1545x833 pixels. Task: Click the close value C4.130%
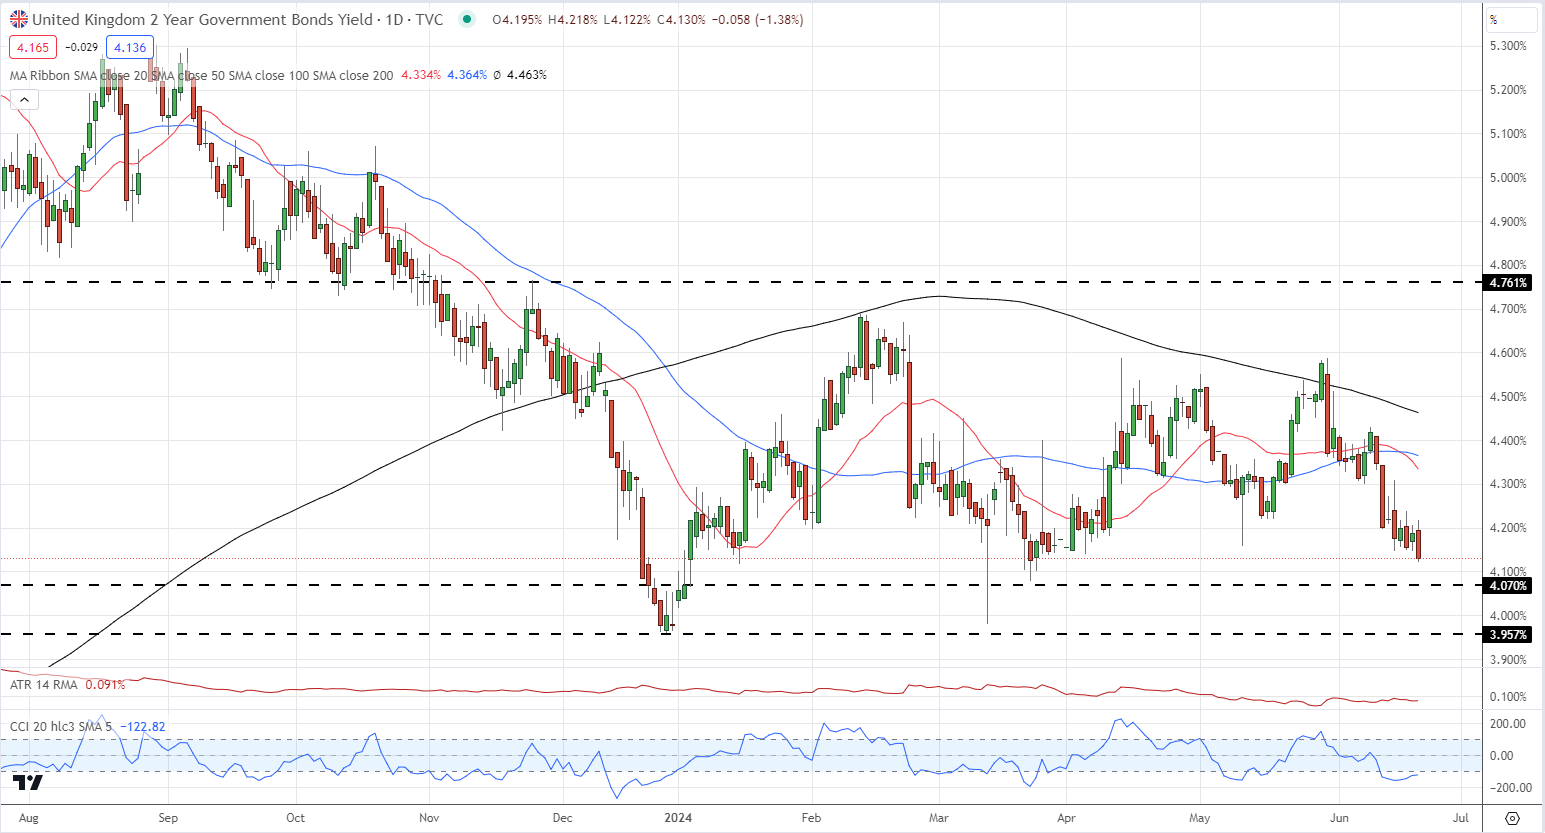point(682,19)
